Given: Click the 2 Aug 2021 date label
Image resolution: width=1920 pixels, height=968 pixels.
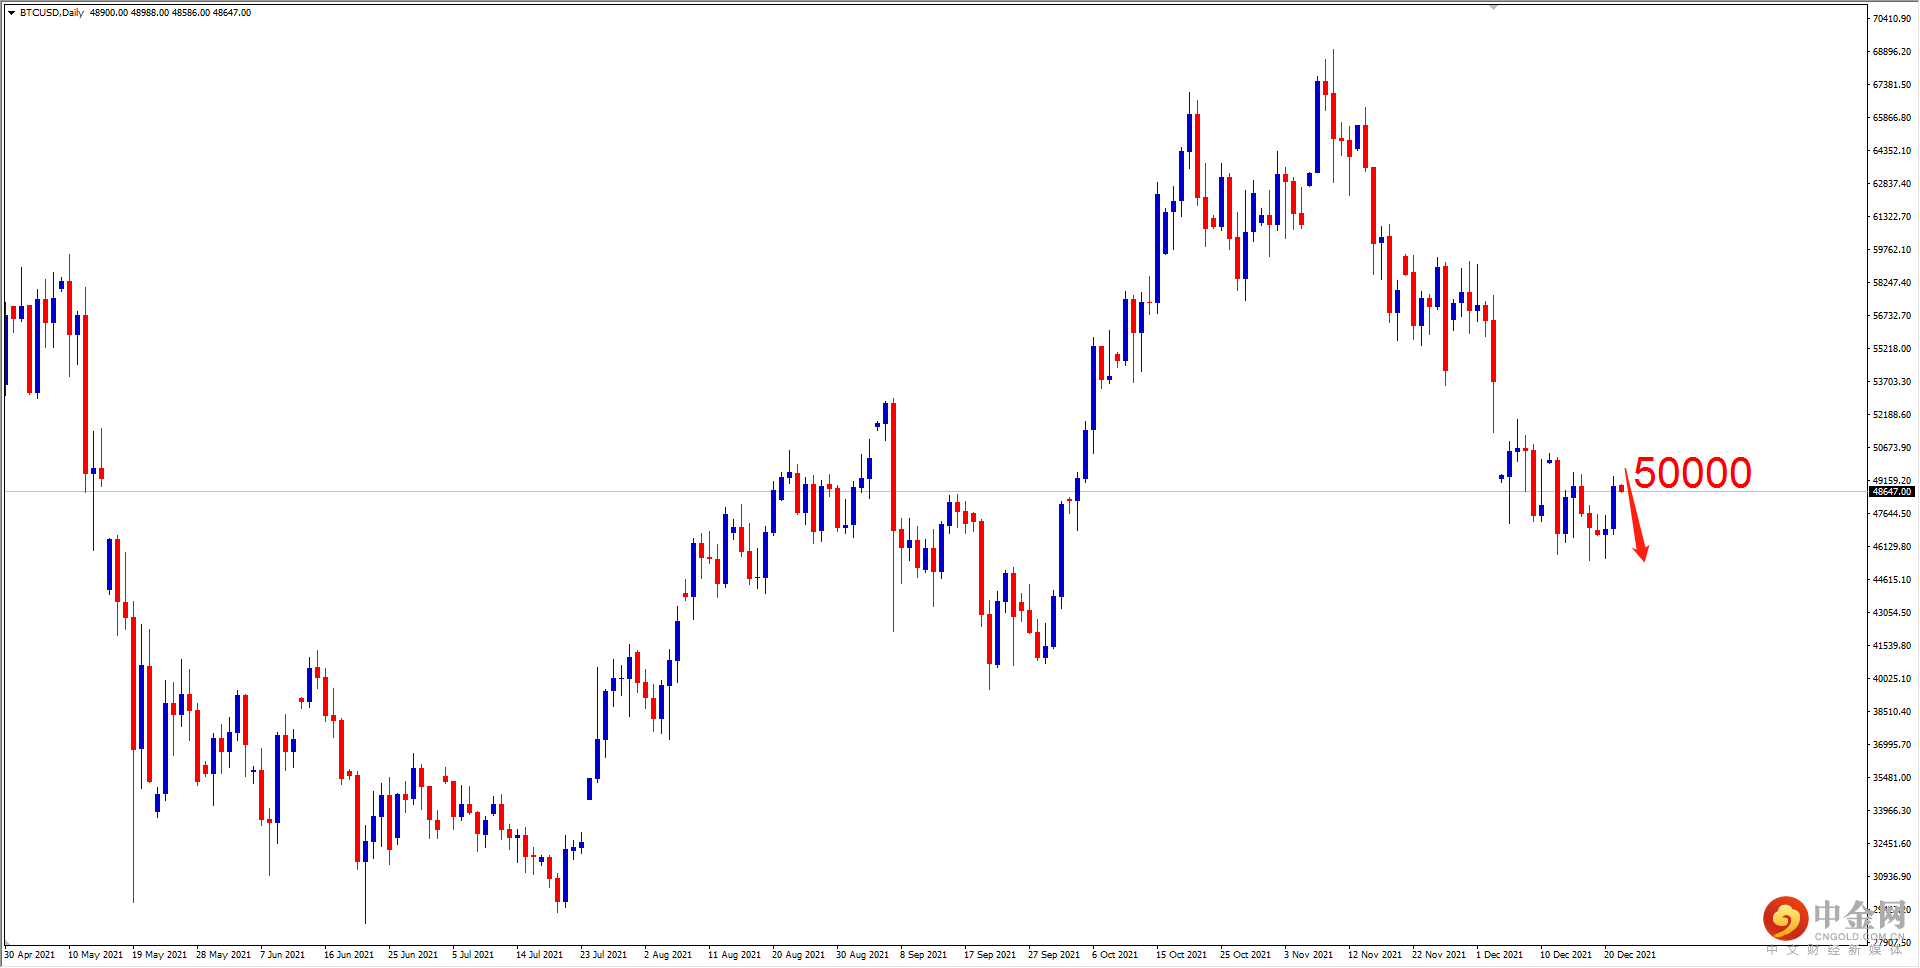Looking at the screenshot, I should pos(668,955).
